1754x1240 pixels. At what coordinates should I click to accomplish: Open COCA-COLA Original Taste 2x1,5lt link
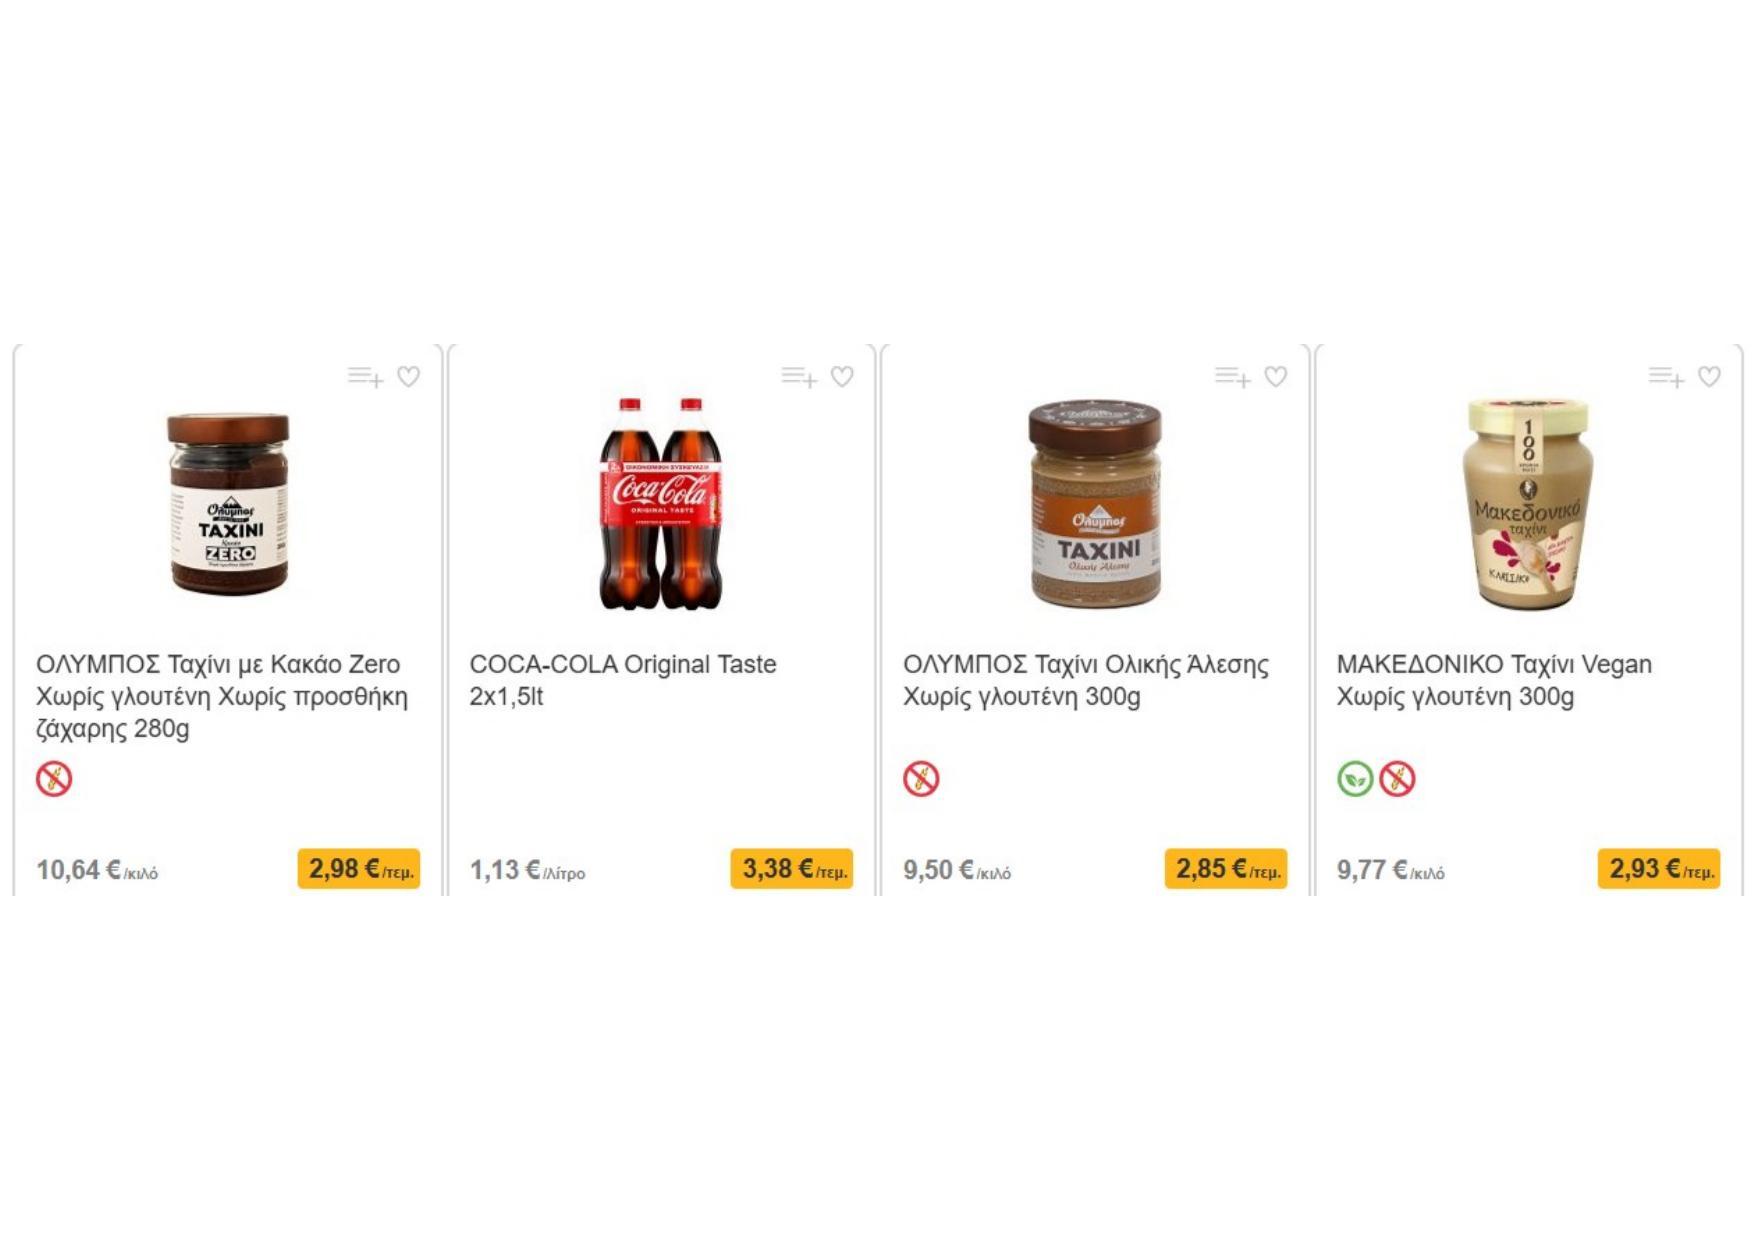click(x=622, y=680)
